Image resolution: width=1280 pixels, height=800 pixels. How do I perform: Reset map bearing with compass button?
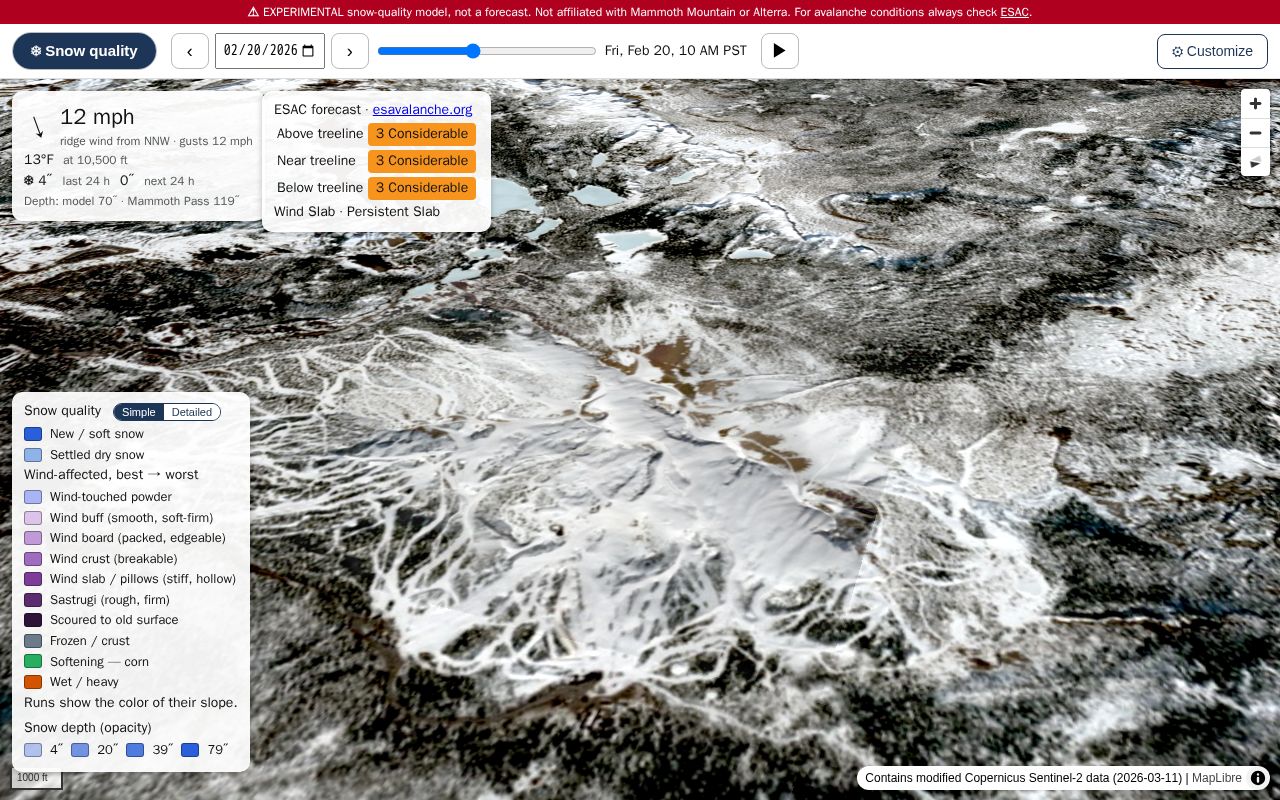point(1255,162)
